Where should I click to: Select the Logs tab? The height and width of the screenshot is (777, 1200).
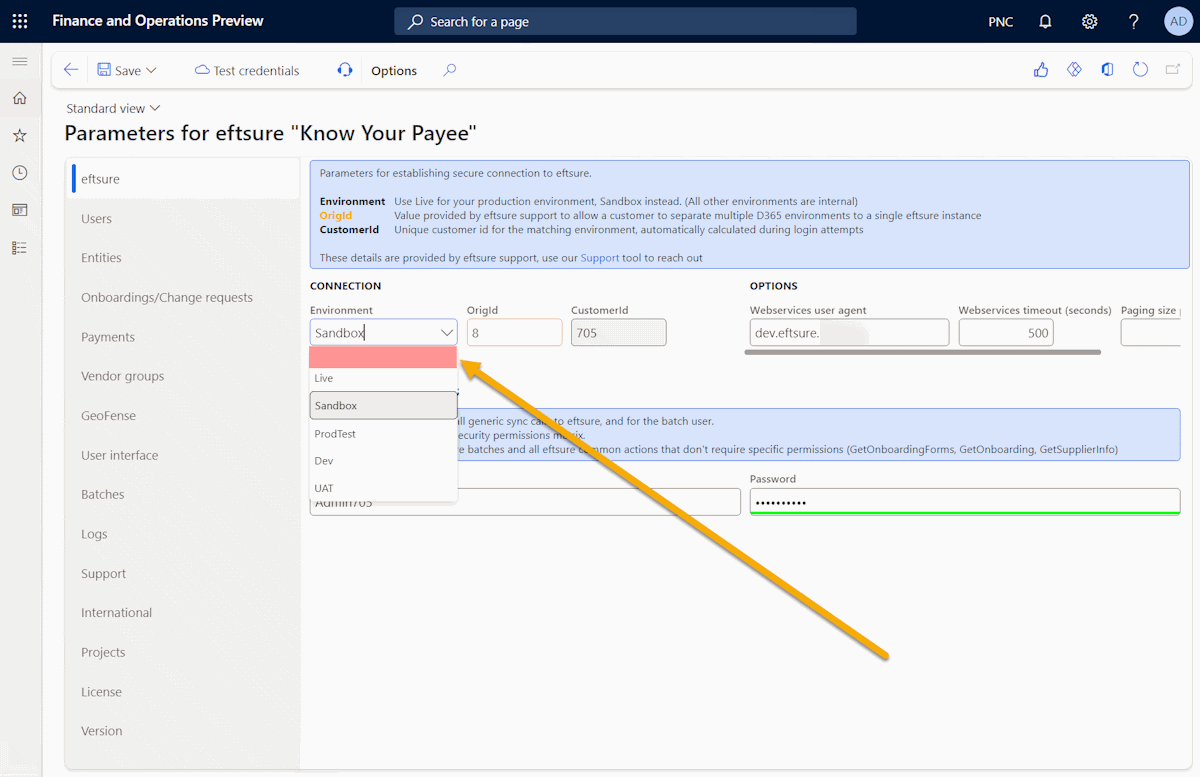point(183,534)
